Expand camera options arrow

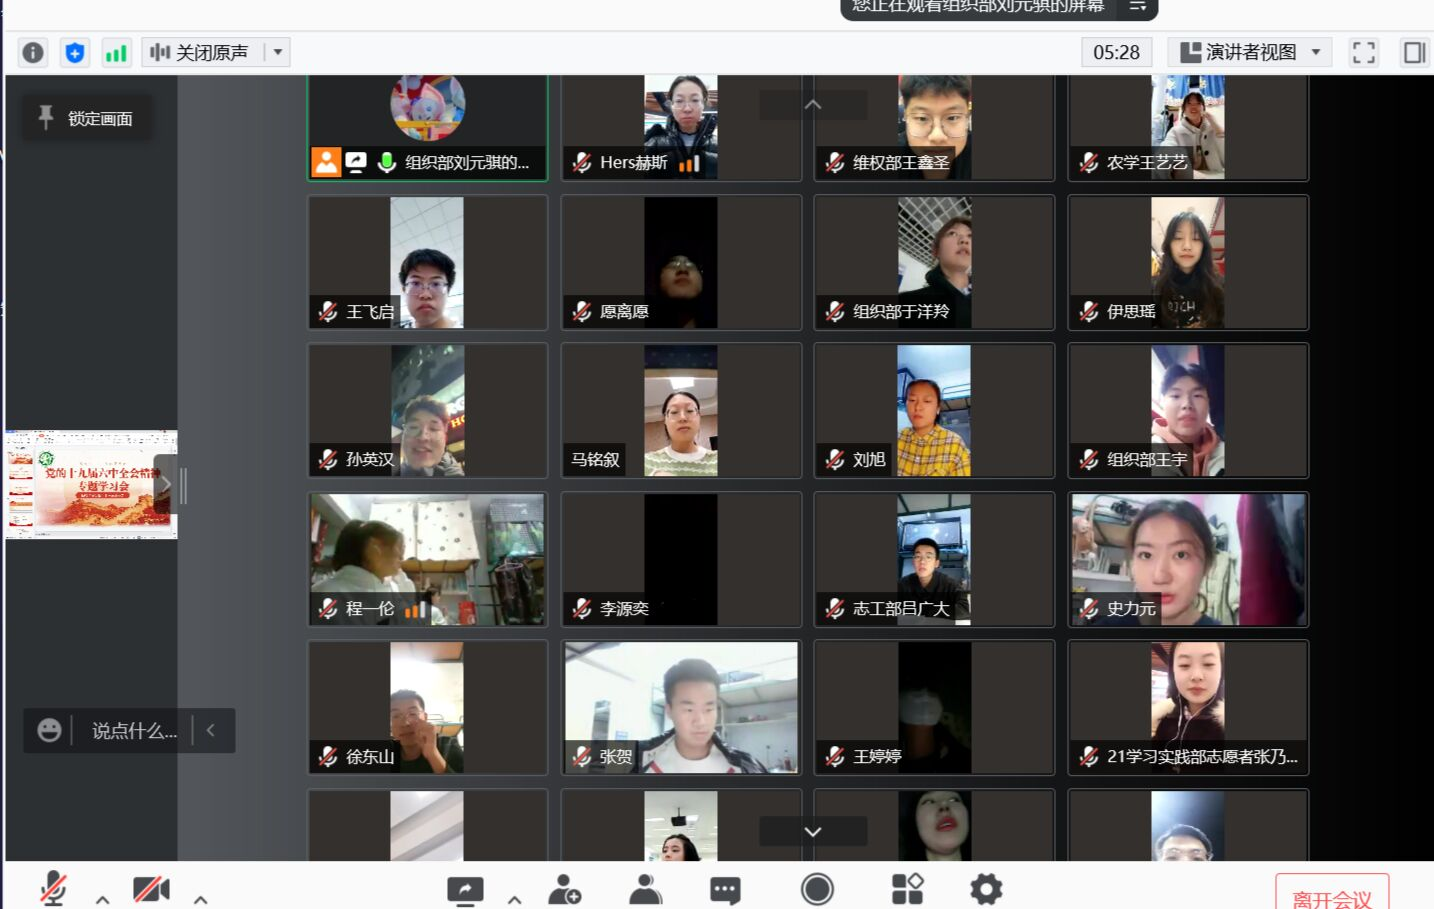point(200,899)
